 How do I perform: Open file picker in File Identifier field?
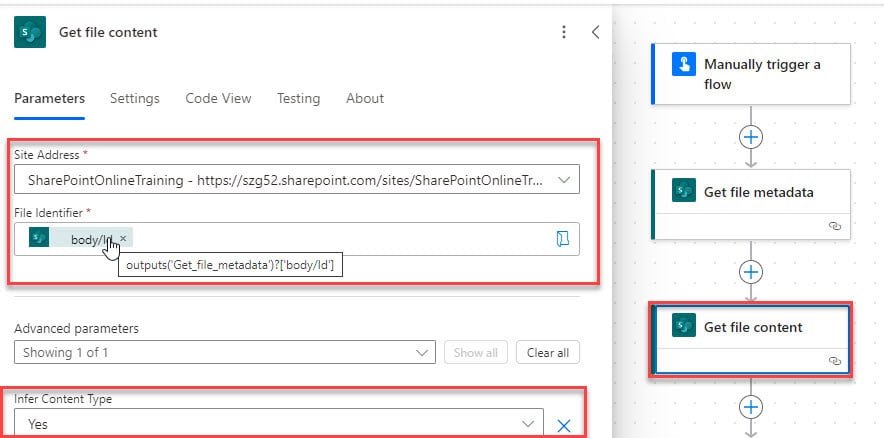562,239
